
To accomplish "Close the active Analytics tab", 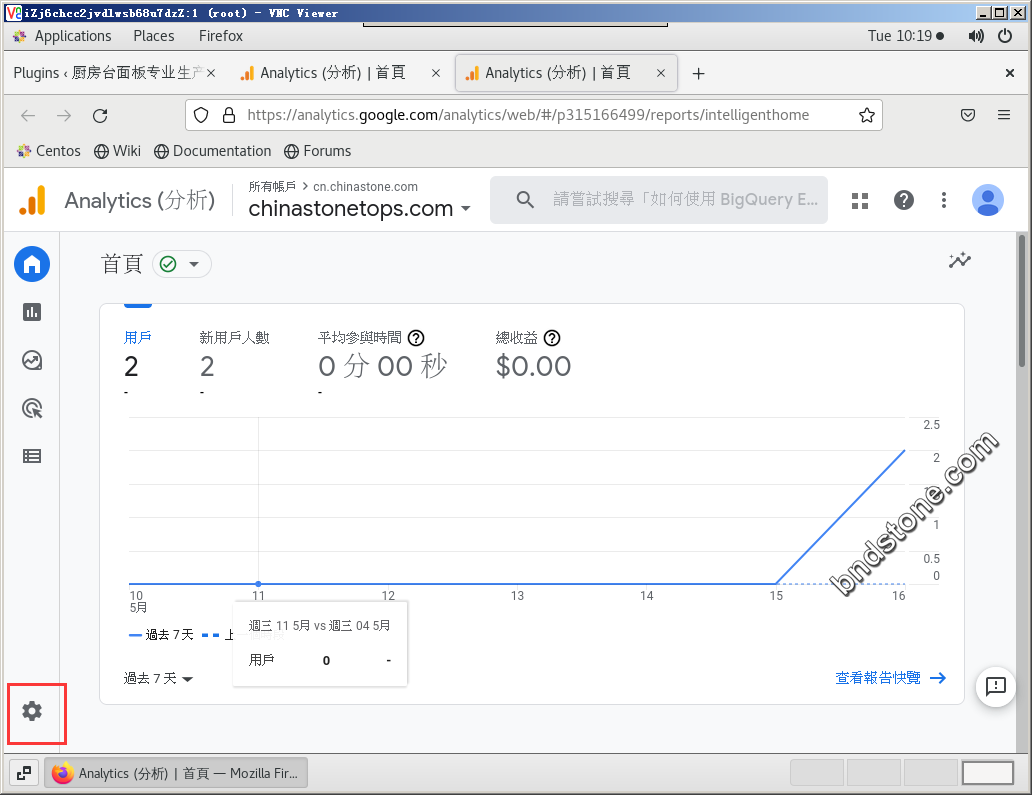I will 661,73.
